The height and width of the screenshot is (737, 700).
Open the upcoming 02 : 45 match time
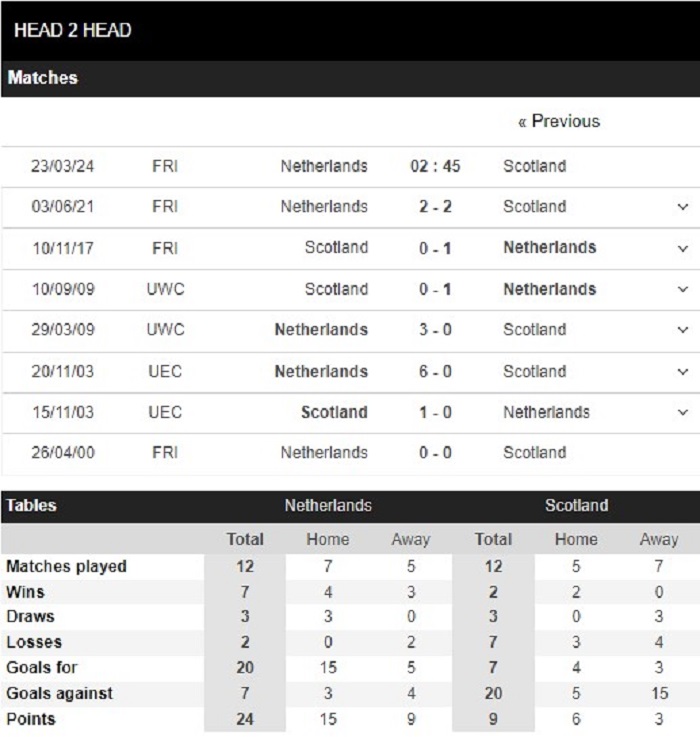pyautogui.click(x=435, y=166)
